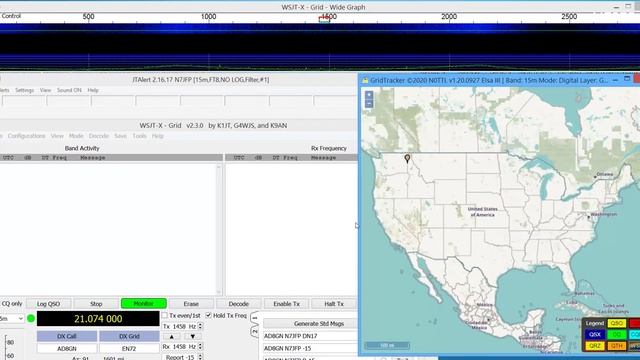Zoom out on the GridTracker map
Image resolution: width=640 pixels, height=360 pixels.
(369, 104)
